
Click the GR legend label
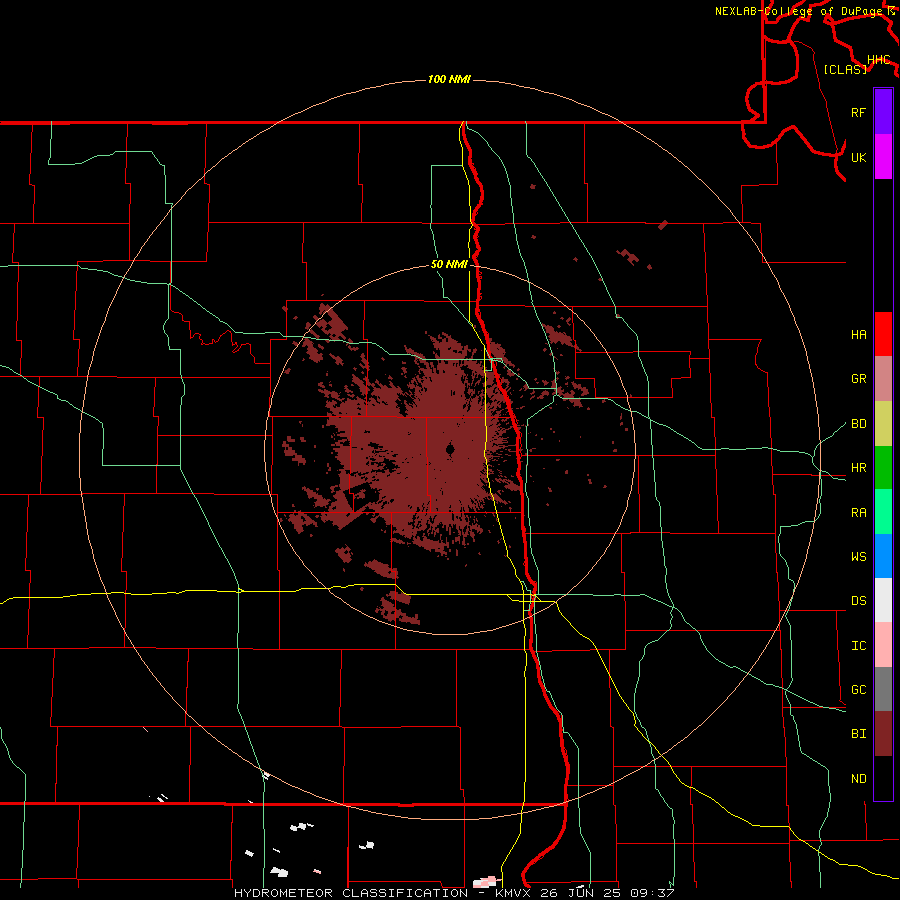tap(858, 379)
